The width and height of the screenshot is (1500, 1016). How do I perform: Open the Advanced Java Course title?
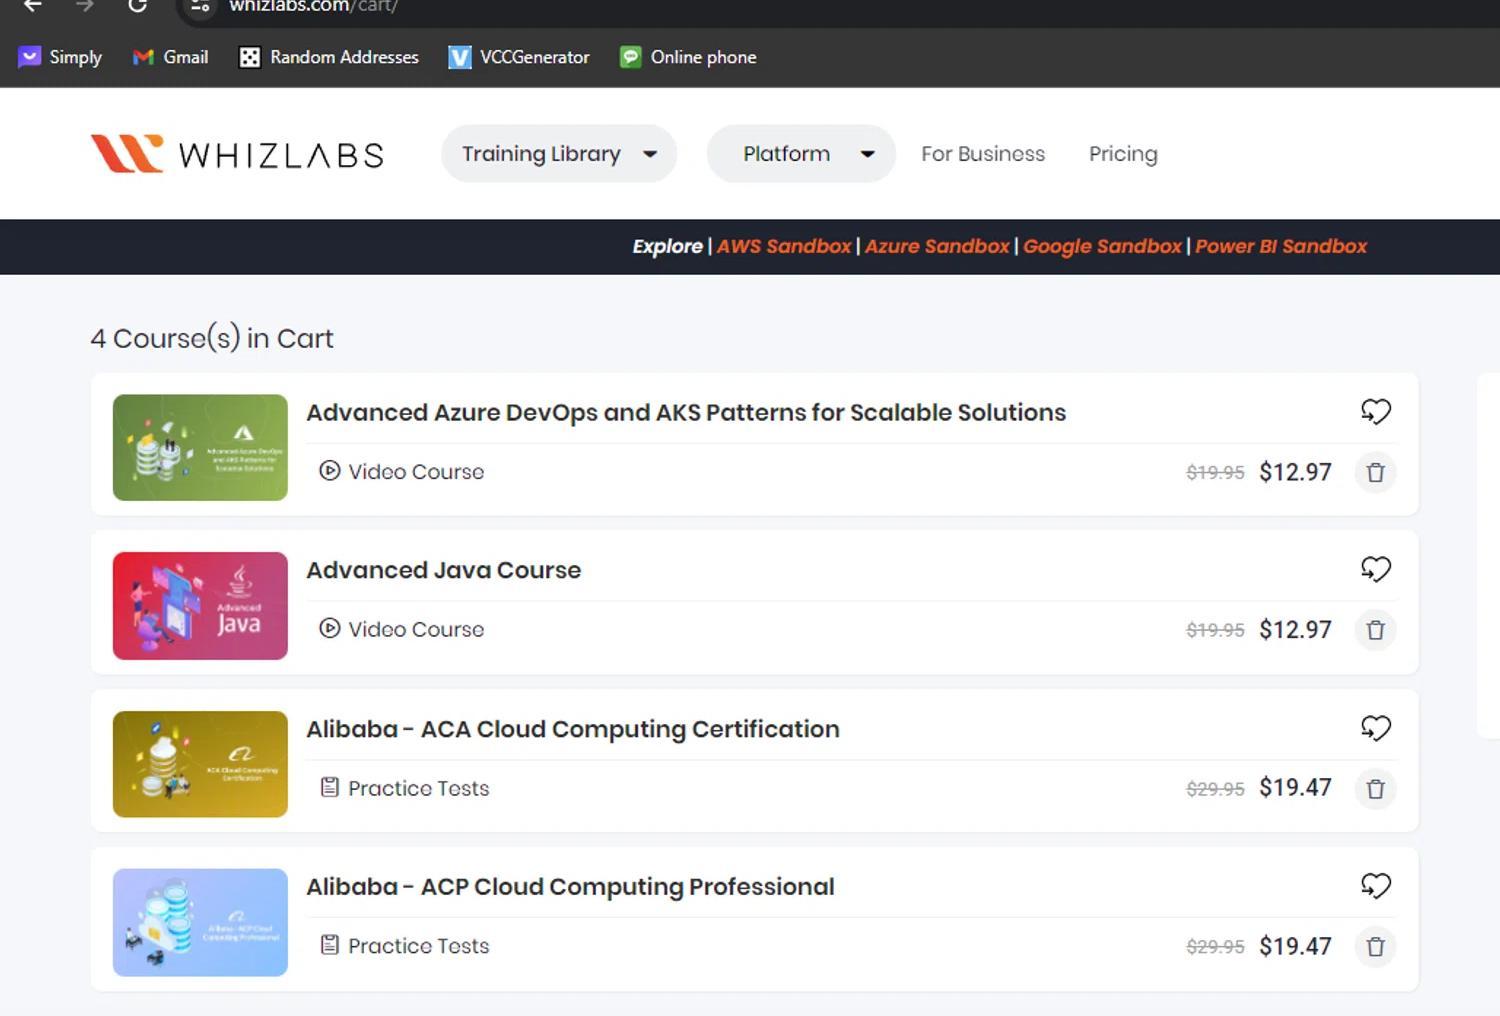tap(443, 570)
